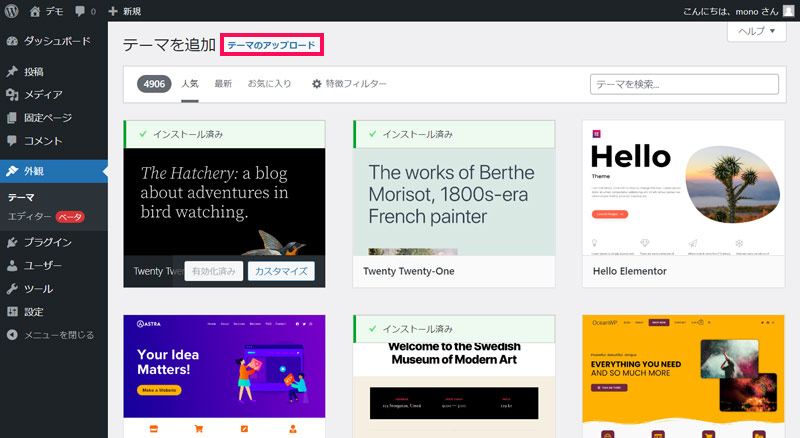Go to 投稿 in the sidebar
The image size is (800, 438).
pos(34,71)
